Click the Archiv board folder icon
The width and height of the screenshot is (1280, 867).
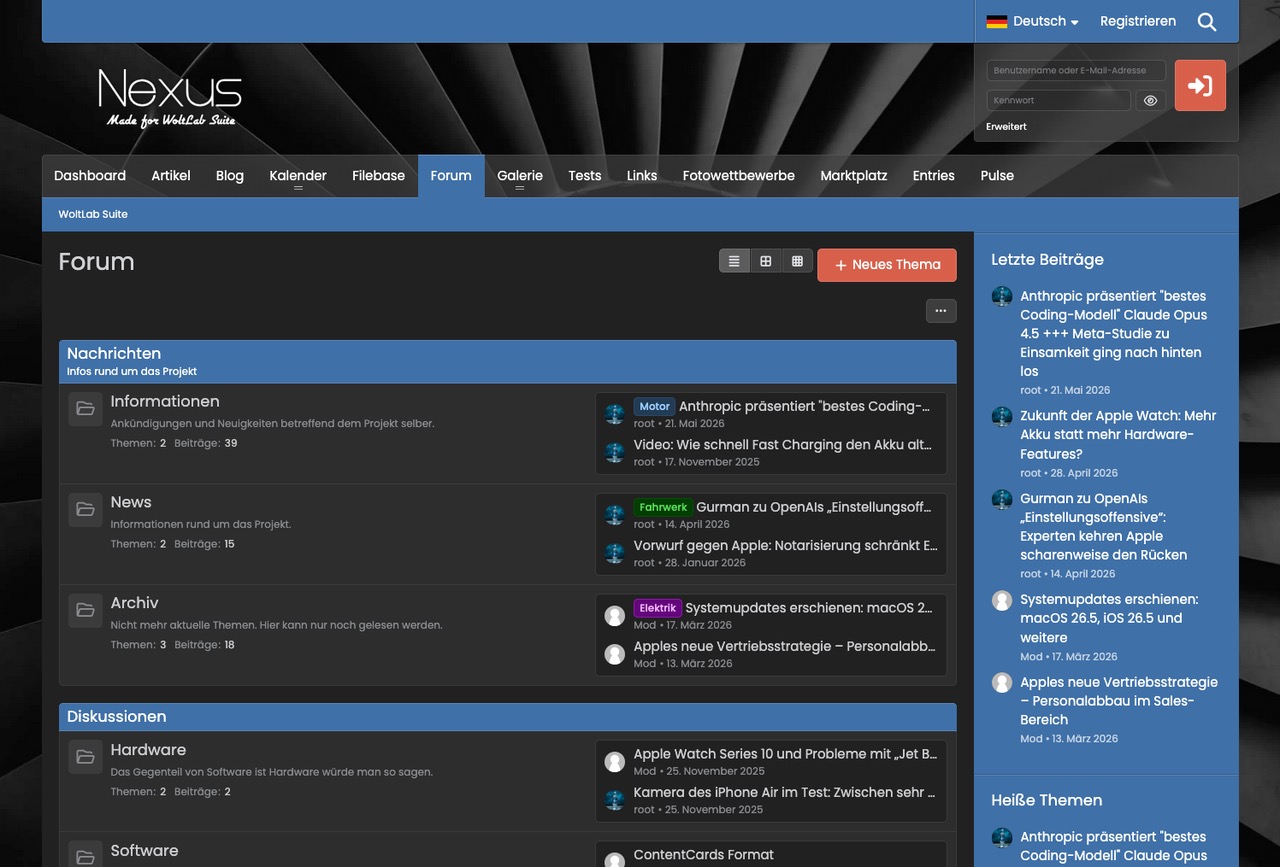pos(86,610)
